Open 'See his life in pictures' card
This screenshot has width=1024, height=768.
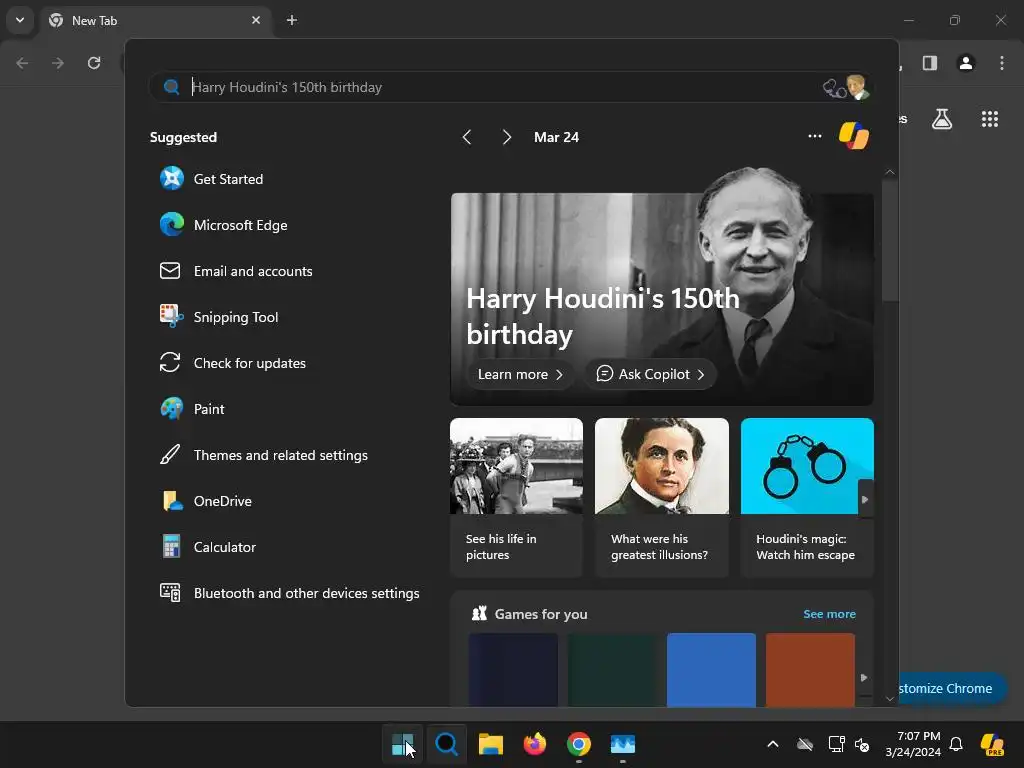point(516,497)
